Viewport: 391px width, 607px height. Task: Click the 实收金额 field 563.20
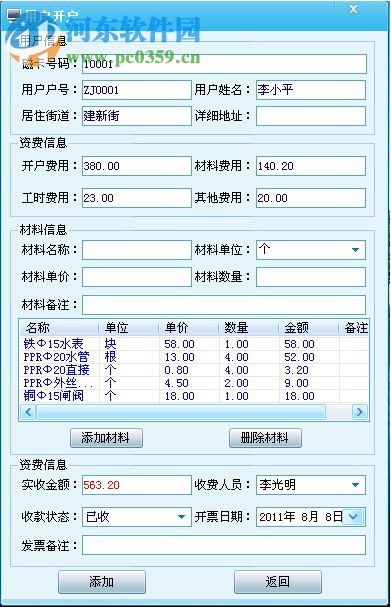click(x=137, y=485)
